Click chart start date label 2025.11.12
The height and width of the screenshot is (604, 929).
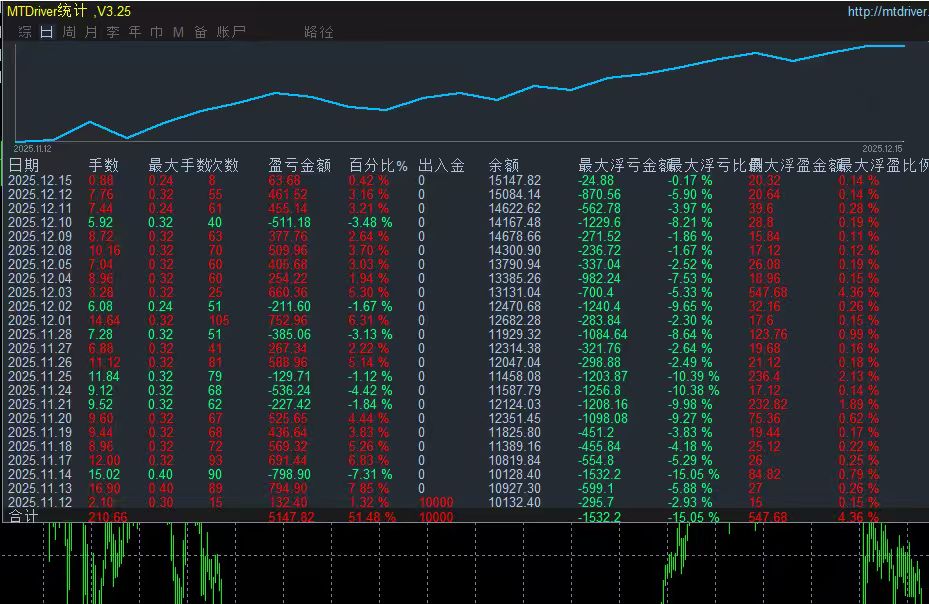click(x=33, y=149)
